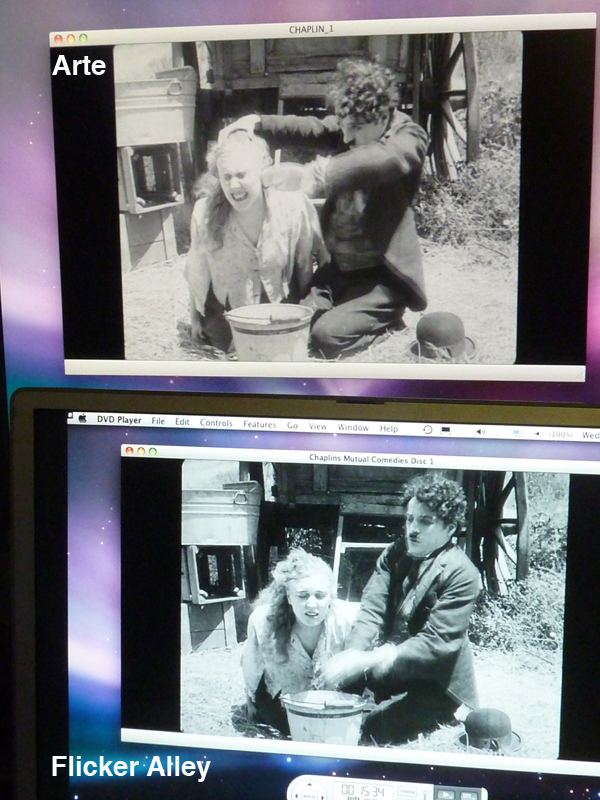The image size is (600, 800).
Task: Minimize the Chaplins Mutual Comedies window
Action: (x=141, y=451)
